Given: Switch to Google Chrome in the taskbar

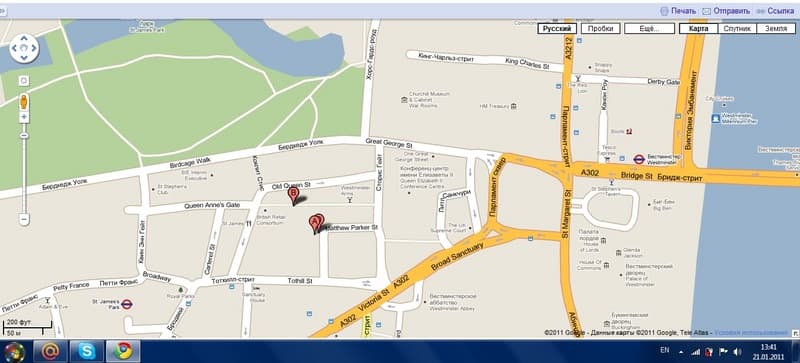Looking at the screenshot, I should 123,351.
